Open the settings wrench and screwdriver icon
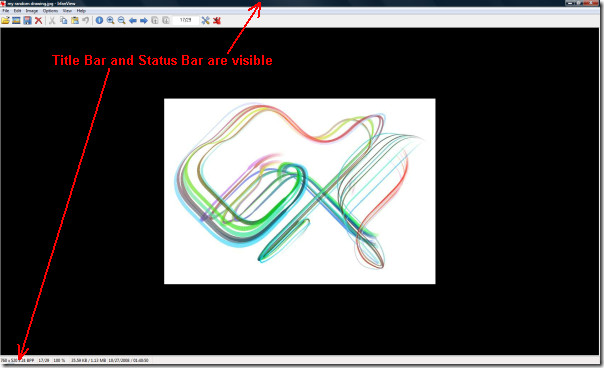The width and height of the screenshot is (604, 368). tap(206, 20)
